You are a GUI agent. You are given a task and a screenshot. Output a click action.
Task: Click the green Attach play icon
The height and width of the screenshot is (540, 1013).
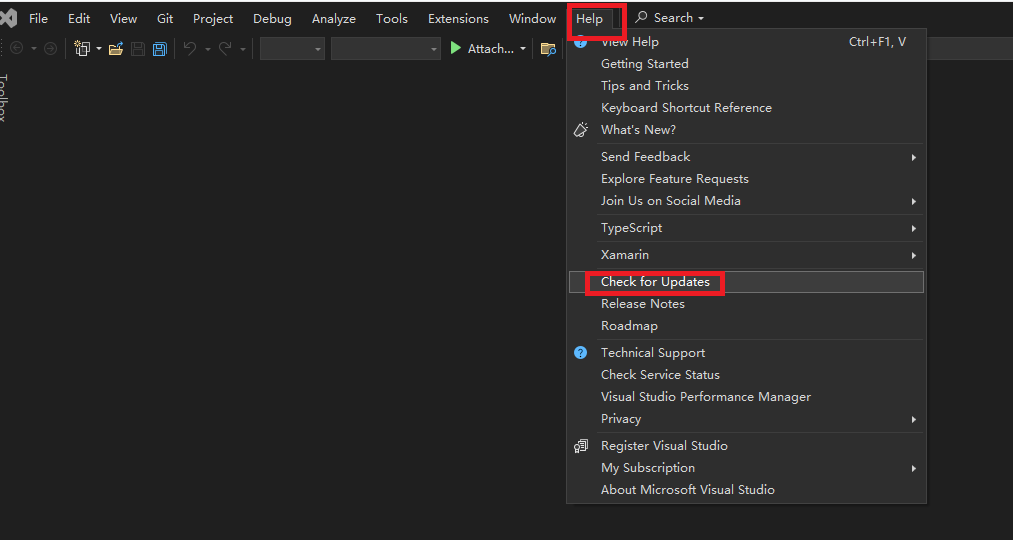(x=455, y=48)
